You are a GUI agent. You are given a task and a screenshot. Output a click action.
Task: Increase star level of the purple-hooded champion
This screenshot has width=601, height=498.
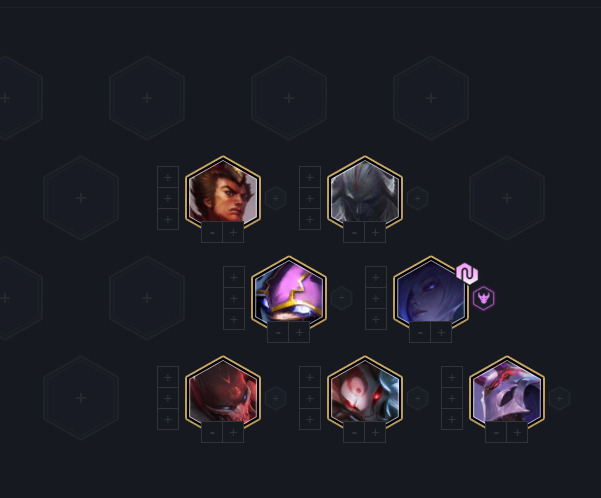(299, 332)
